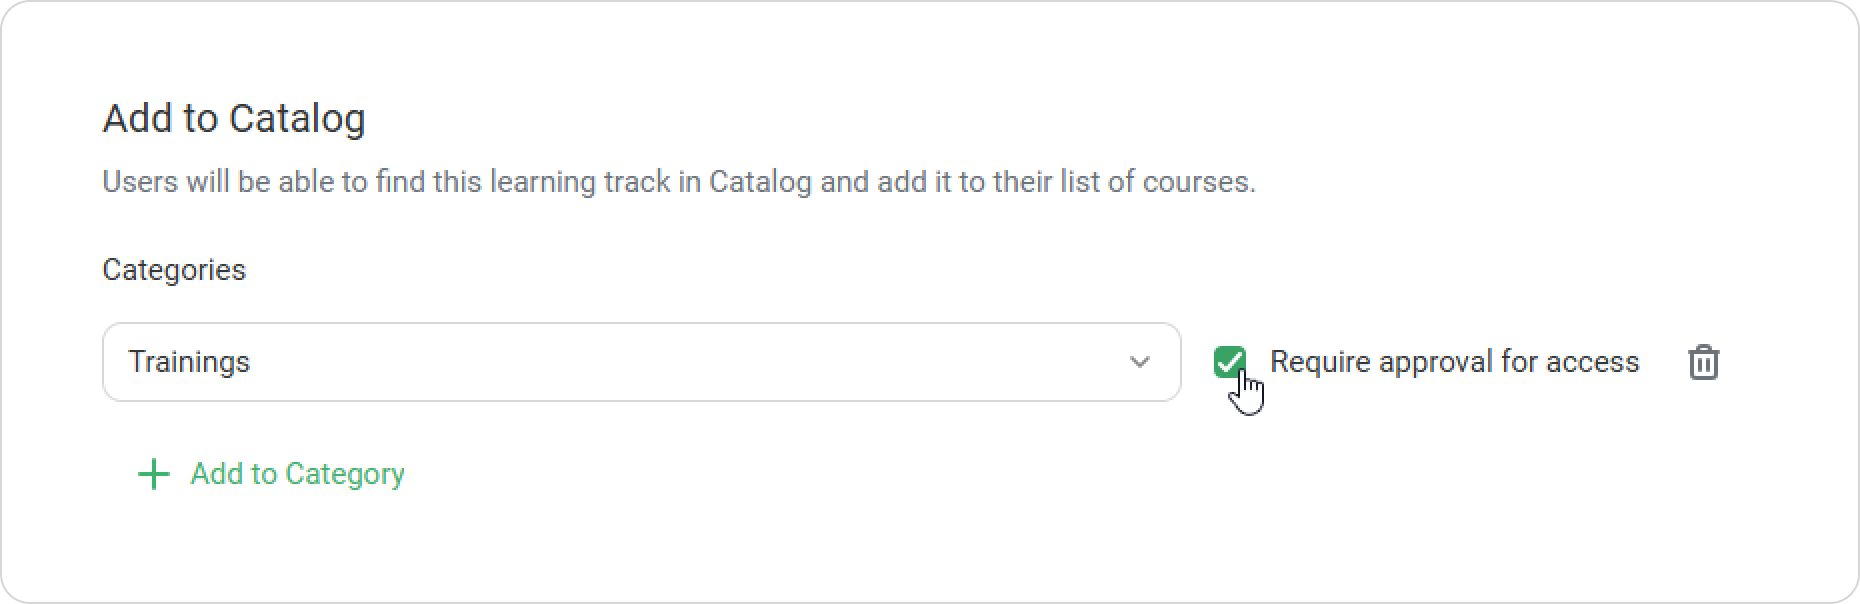This screenshot has width=1860, height=604.
Task: Open the Trainings category combo box
Action: pos(641,362)
